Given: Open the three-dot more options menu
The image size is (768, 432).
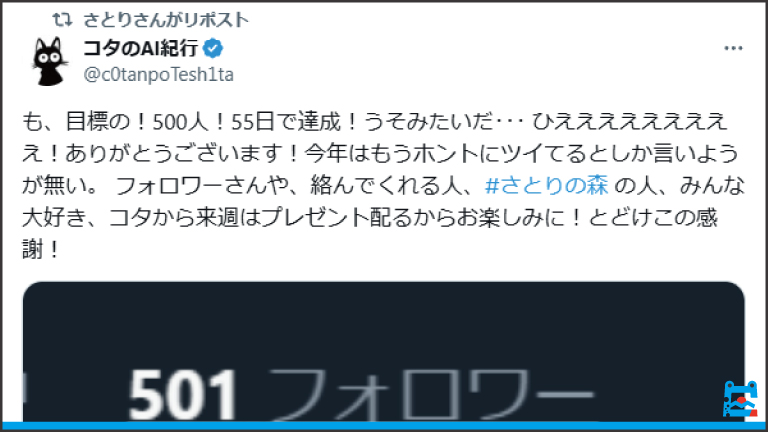Looking at the screenshot, I should click(733, 48).
